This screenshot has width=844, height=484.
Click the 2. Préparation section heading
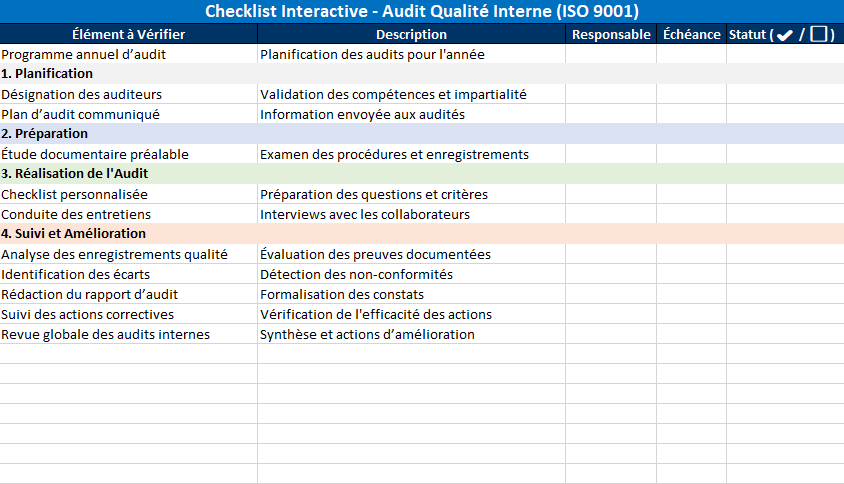45,134
